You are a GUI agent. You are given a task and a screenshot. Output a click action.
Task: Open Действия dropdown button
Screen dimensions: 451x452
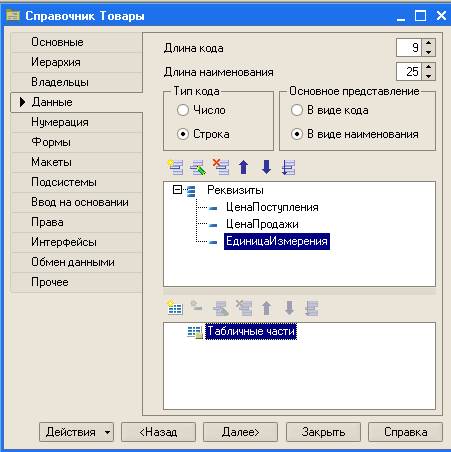76,432
